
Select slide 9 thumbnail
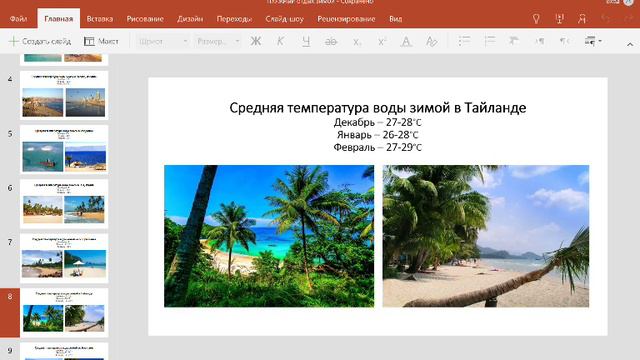[x=64, y=351]
